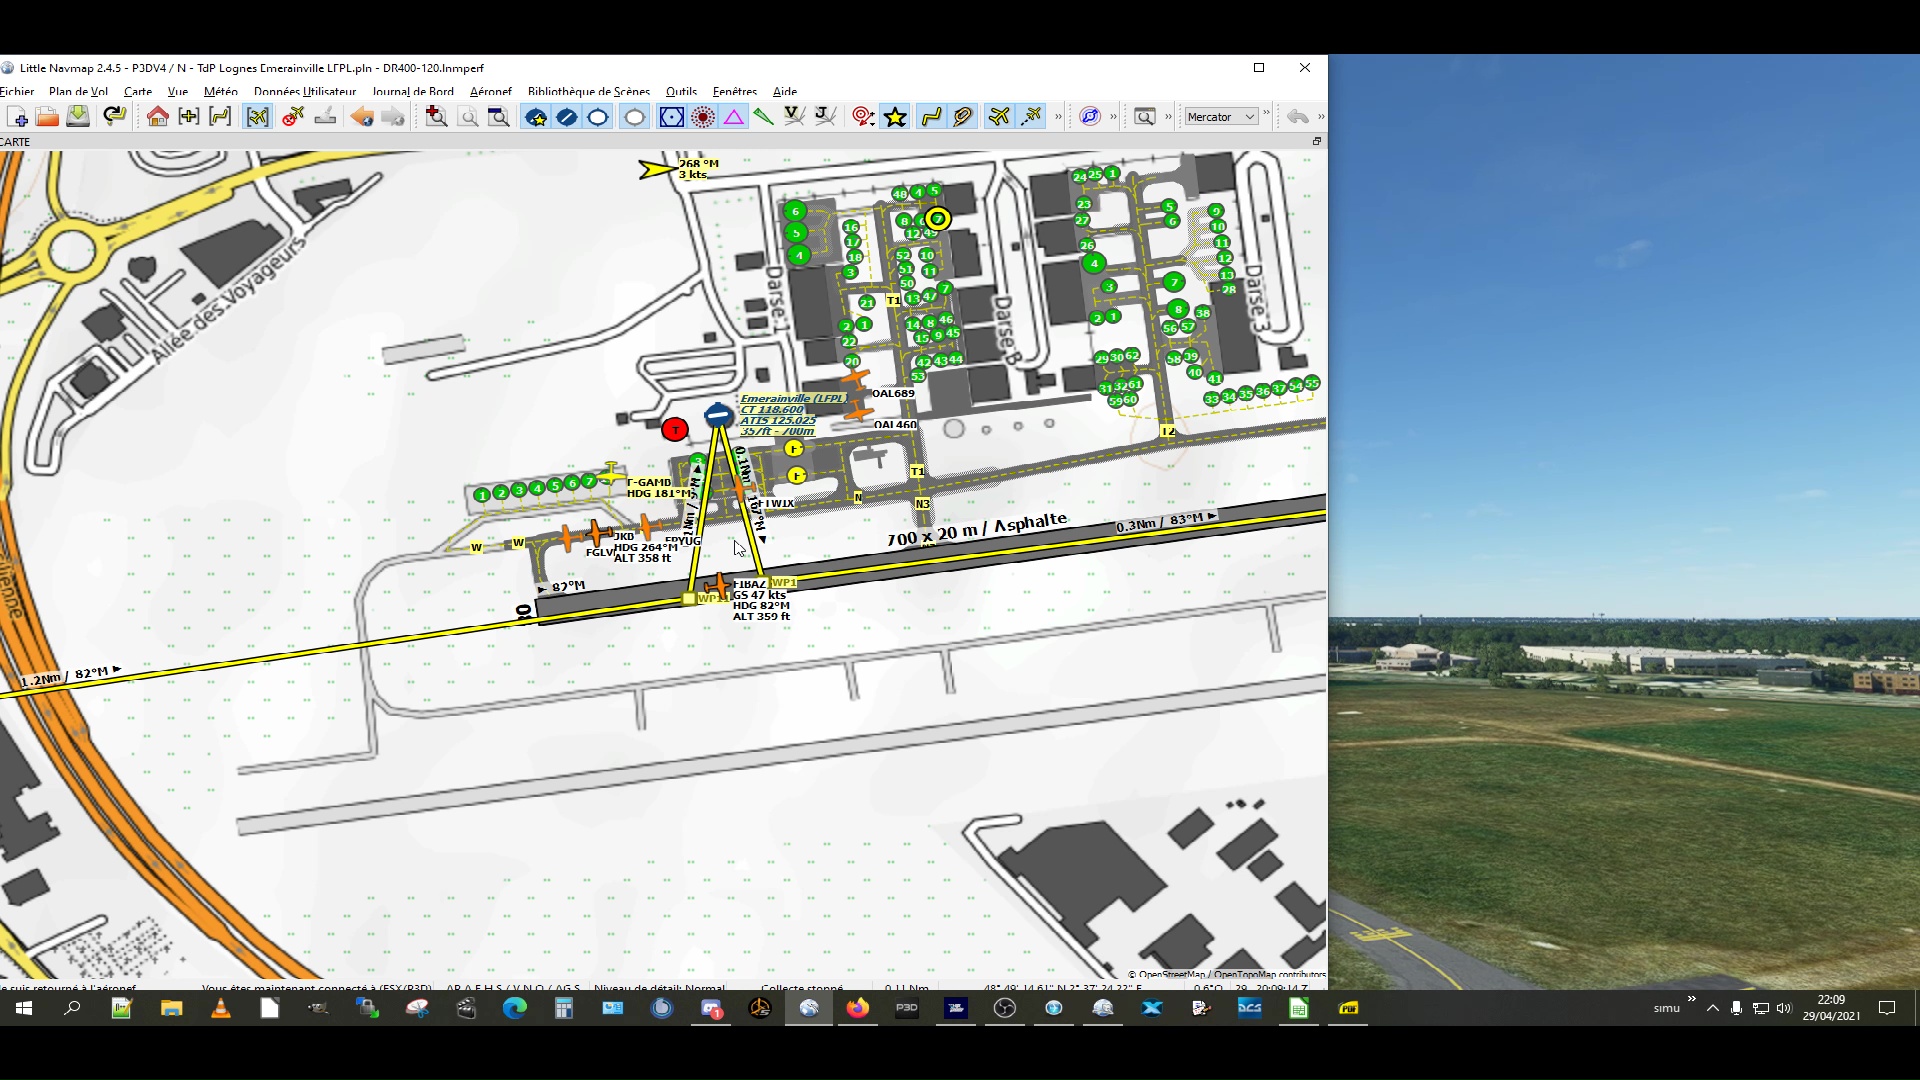This screenshot has width=1920, height=1080.
Task: Click the red T tower marker on map
Action: point(675,430)
